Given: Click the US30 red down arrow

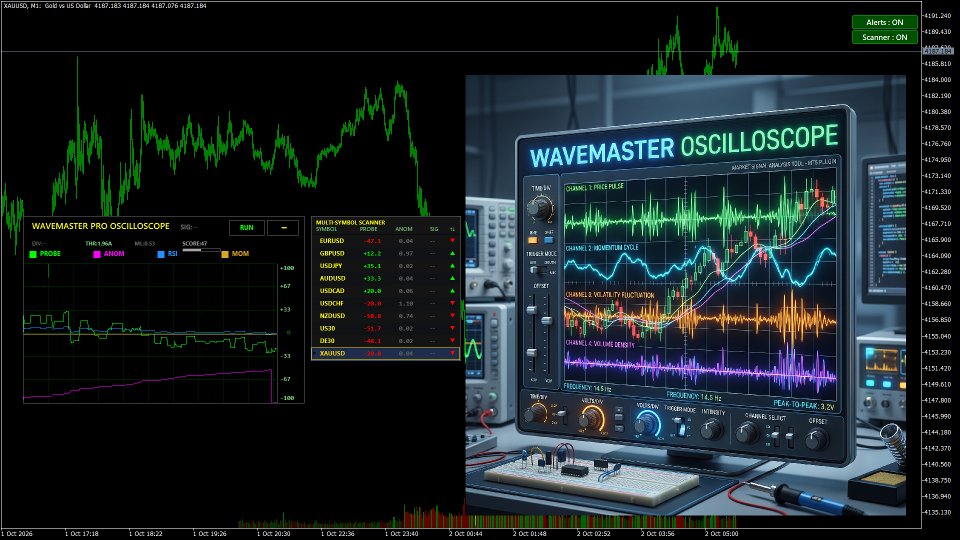Looking at the screenshot, I should (x=452, y=328).
